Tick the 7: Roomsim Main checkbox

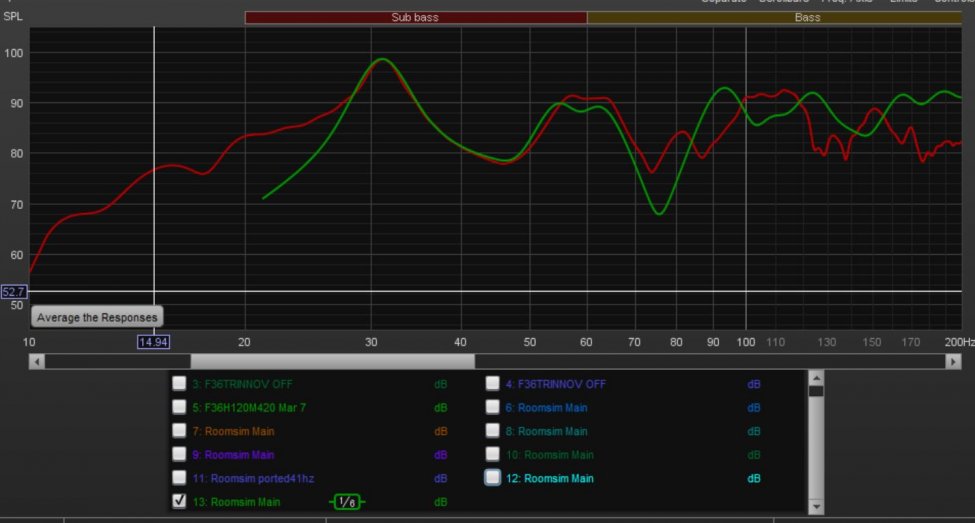click(x=180, y=431)
